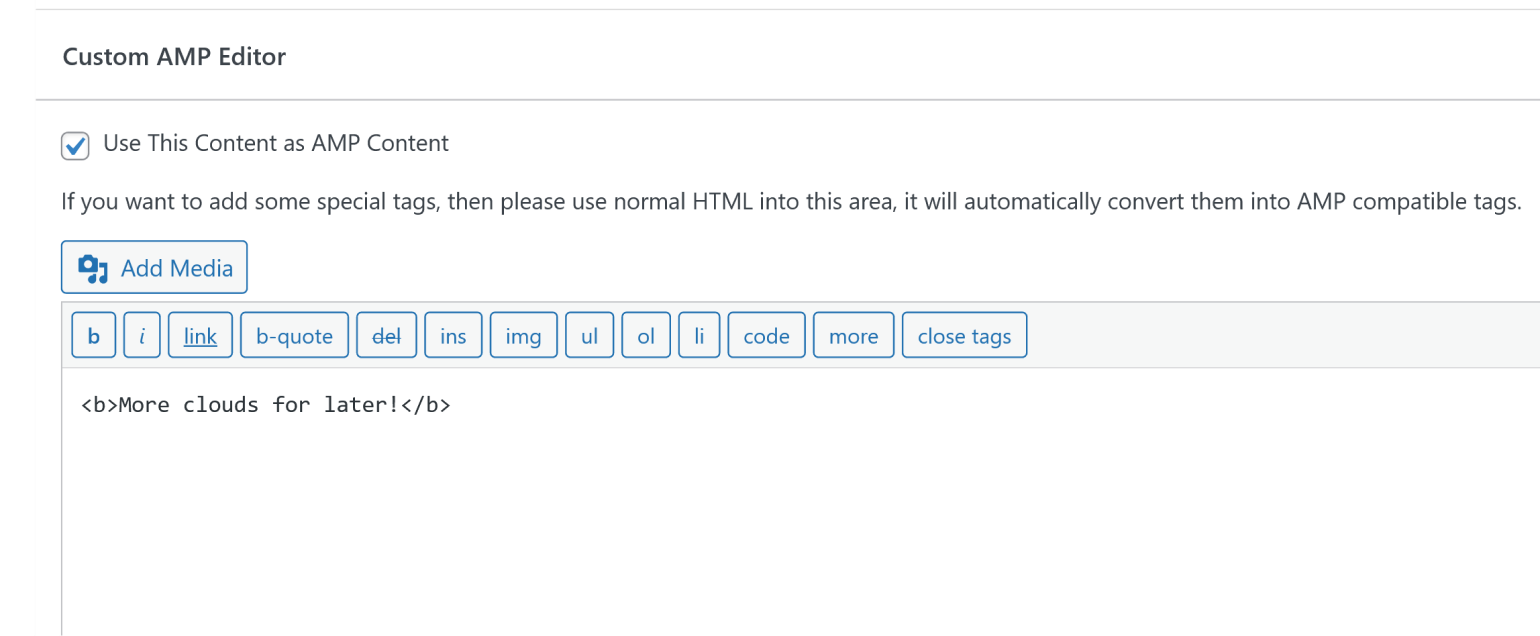Add an ordered list with ol
The width and height of the screenshot is (1540, 636).
[x=646, y=336]
